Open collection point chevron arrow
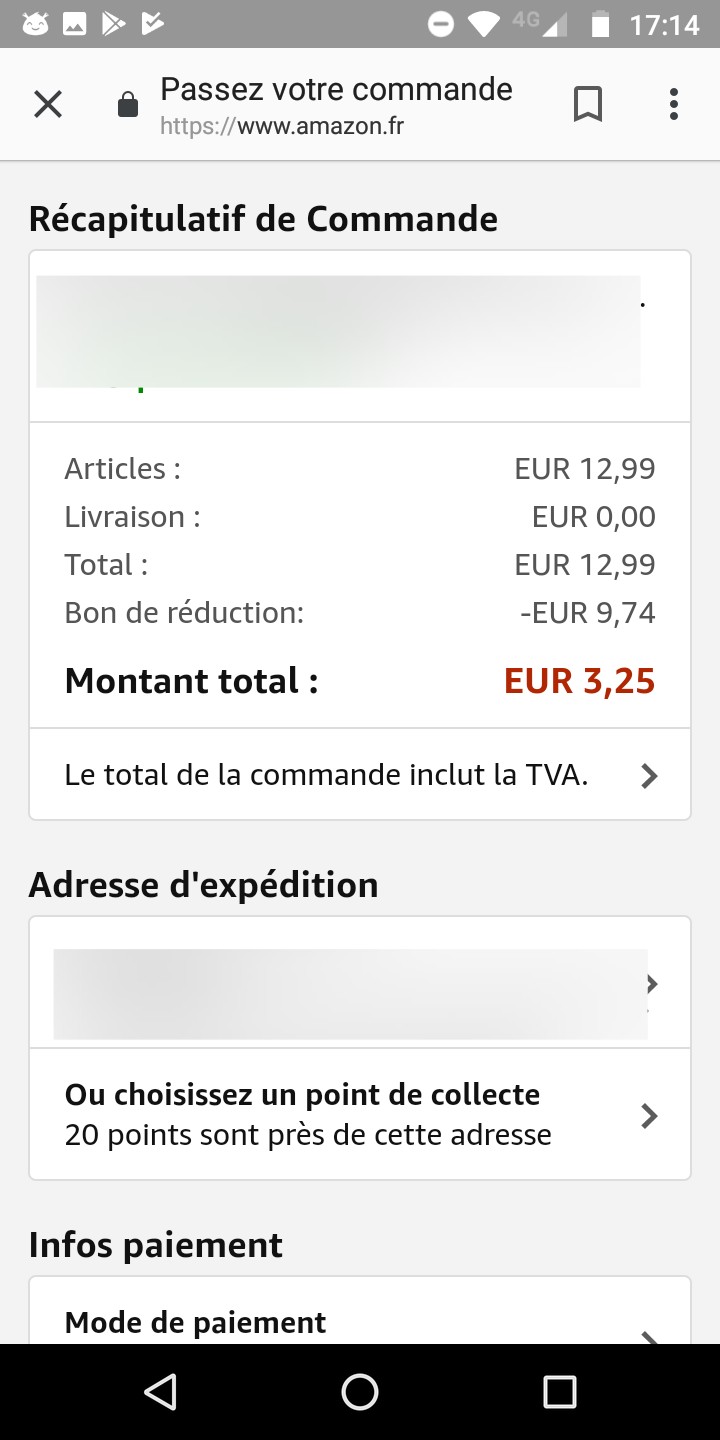The width and height of the screenshot is (720, 1440). 649,1115
